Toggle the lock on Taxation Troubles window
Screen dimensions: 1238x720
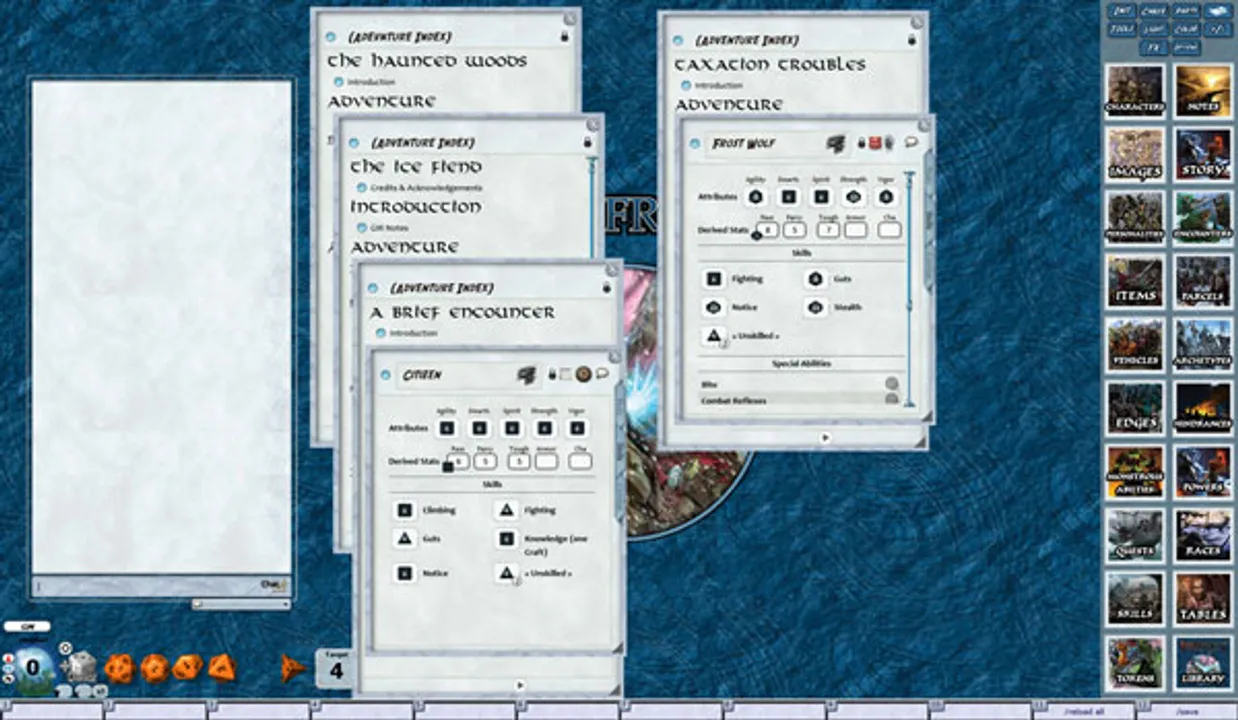[911, 40]
